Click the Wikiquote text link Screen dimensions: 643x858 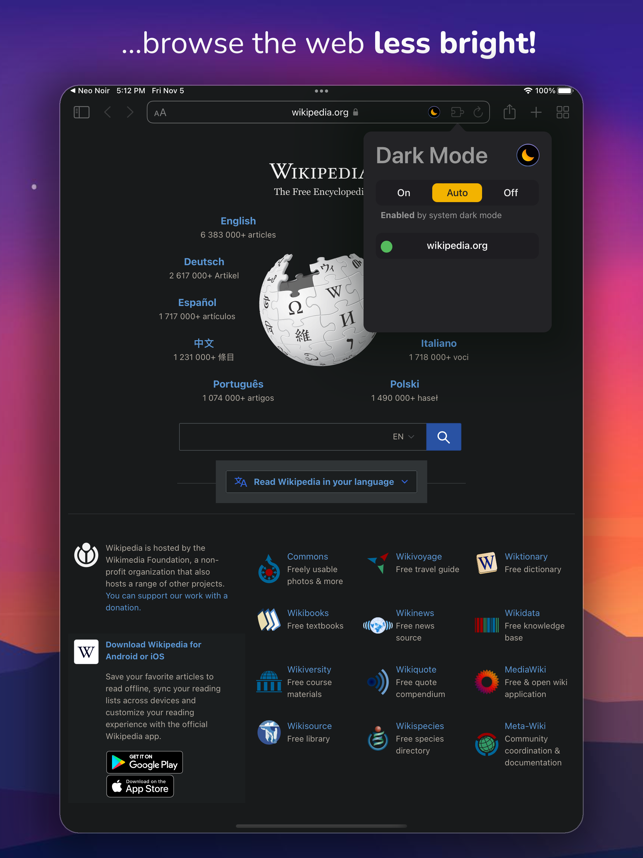[x=416, y=669]
